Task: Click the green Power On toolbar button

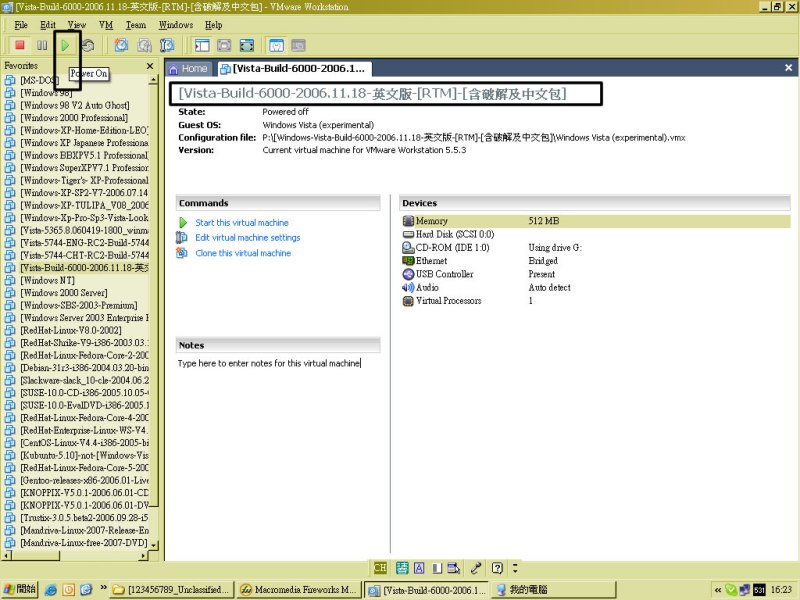Action: (x=65, y=45)
